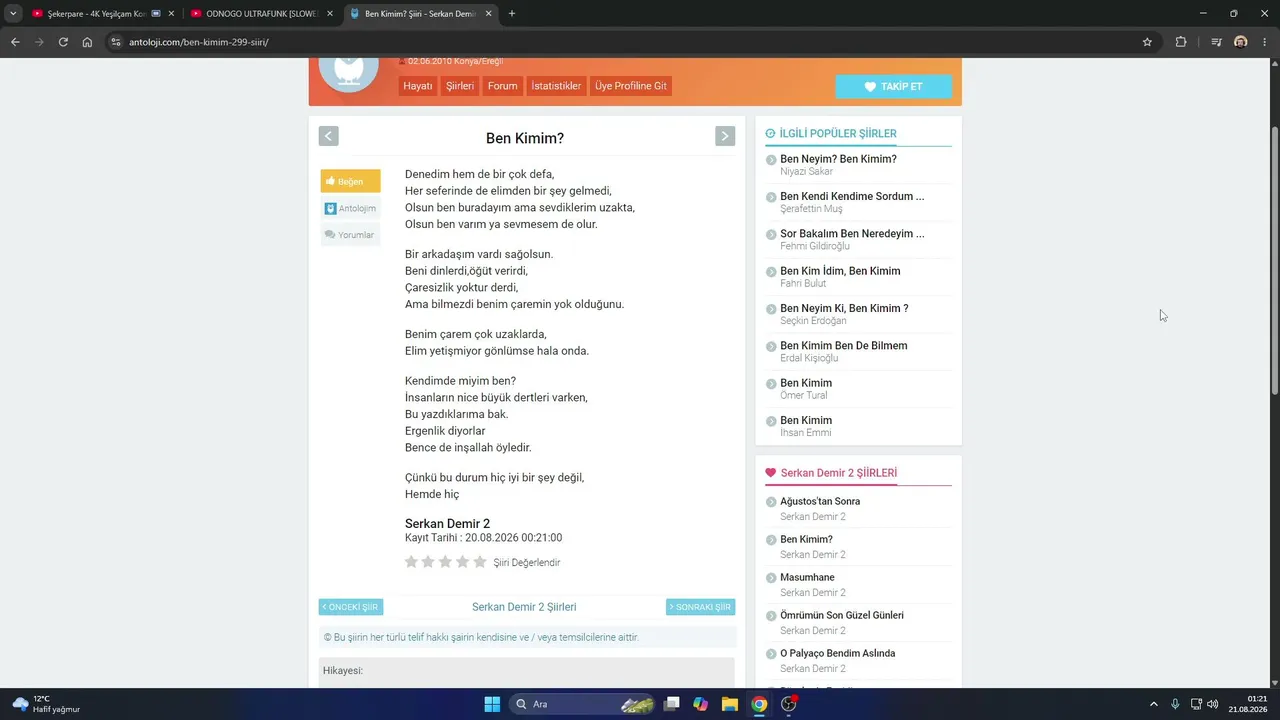Open Ben Kimim by Ömer Tural

click(806, 383)
